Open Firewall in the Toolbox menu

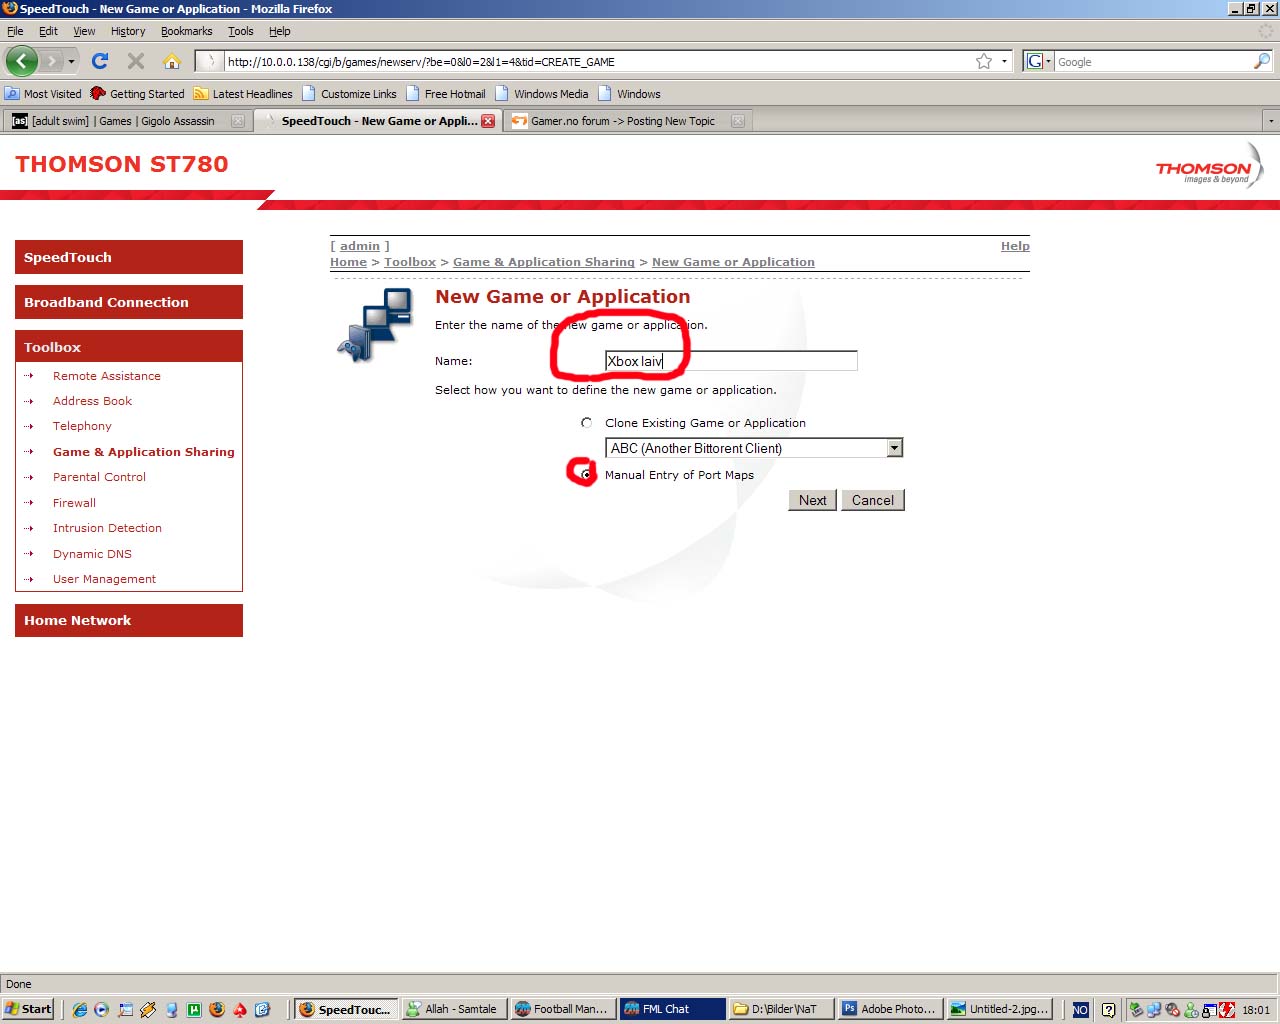coord(75,503)
